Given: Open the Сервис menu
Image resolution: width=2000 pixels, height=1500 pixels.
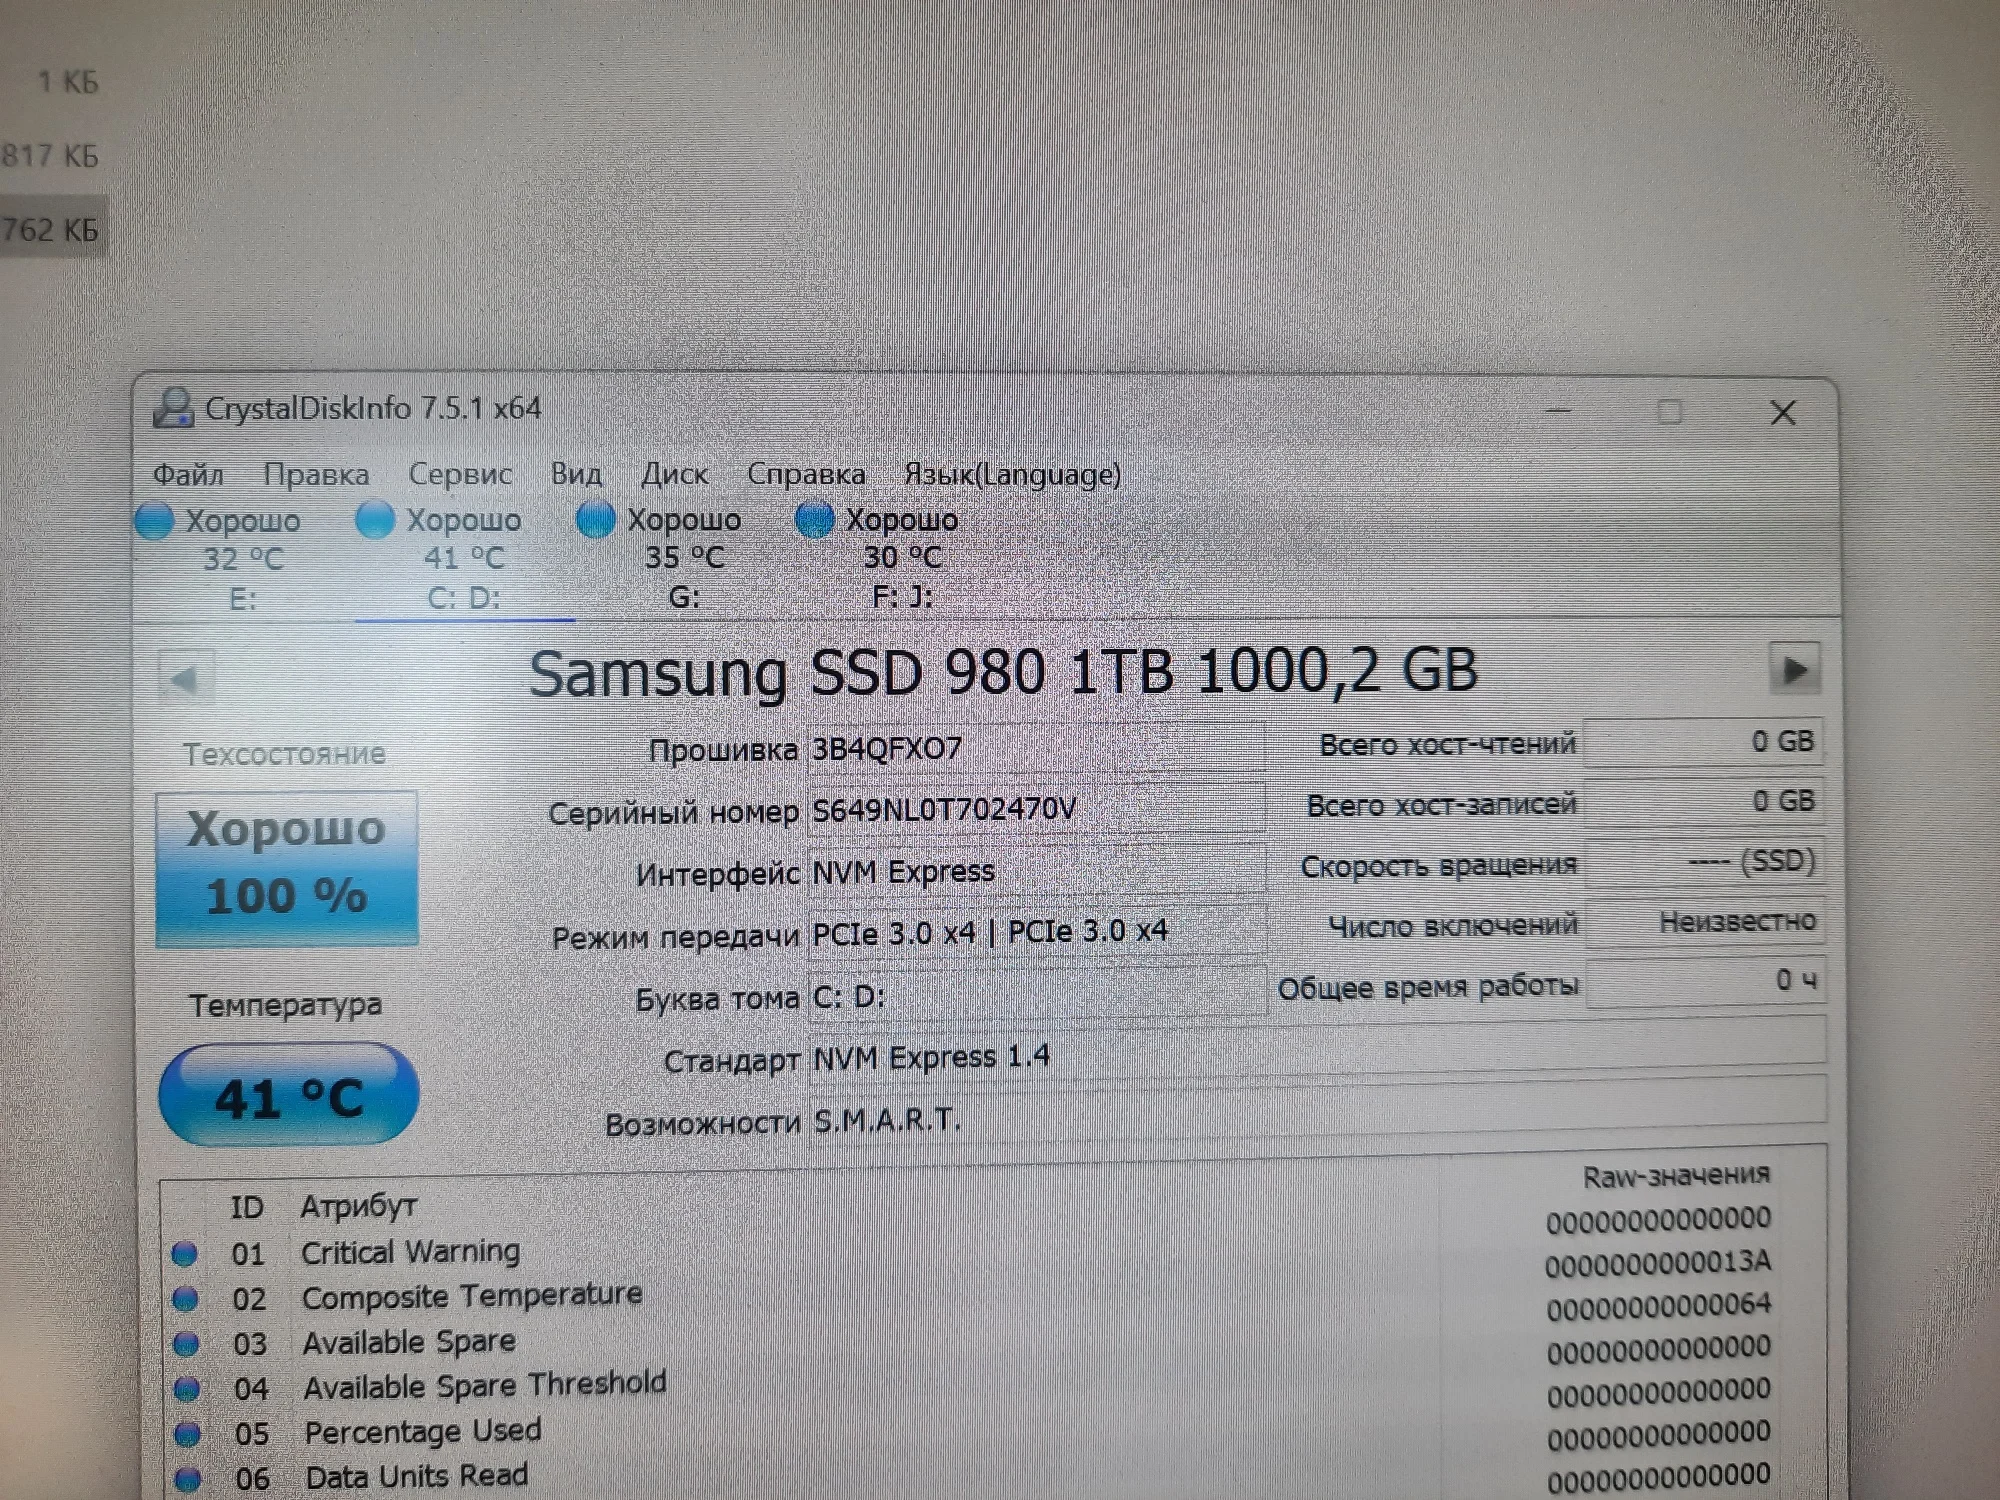Looking at the screenshot, I should 460,474.
